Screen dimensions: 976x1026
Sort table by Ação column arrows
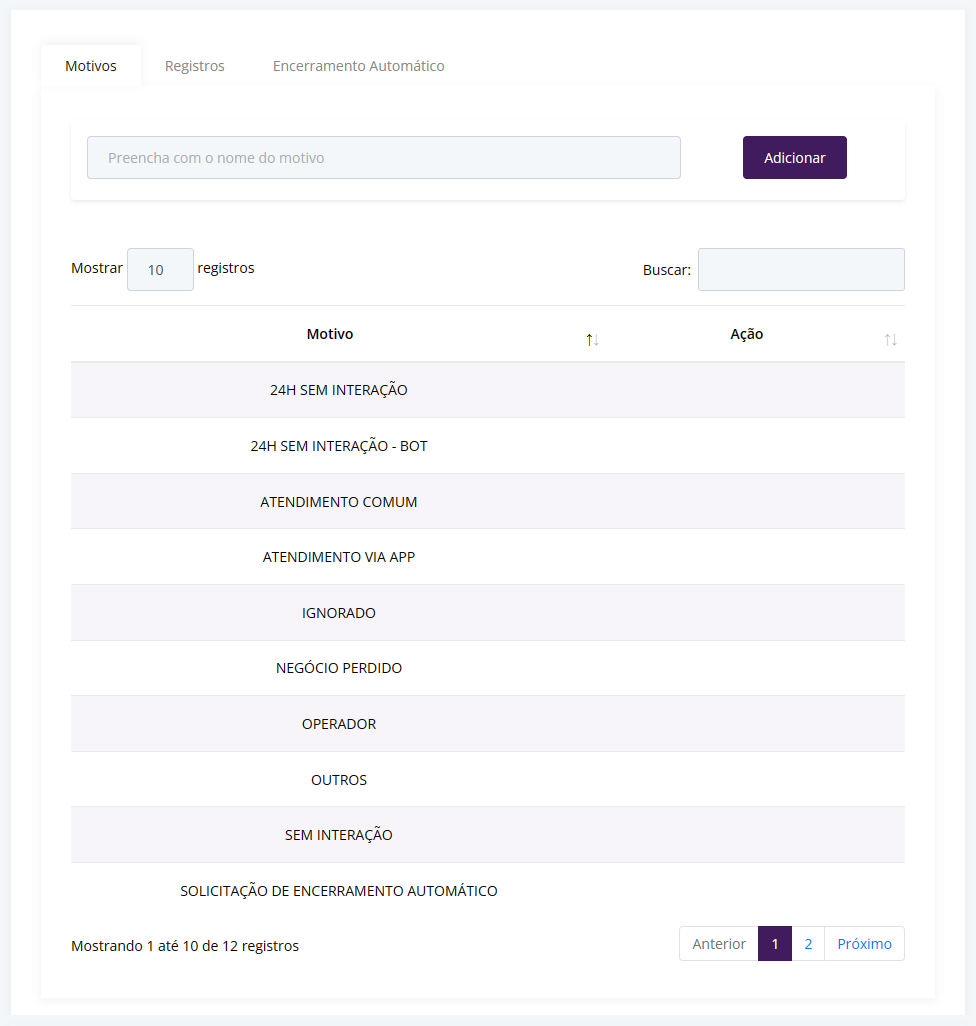coord(890,340)
